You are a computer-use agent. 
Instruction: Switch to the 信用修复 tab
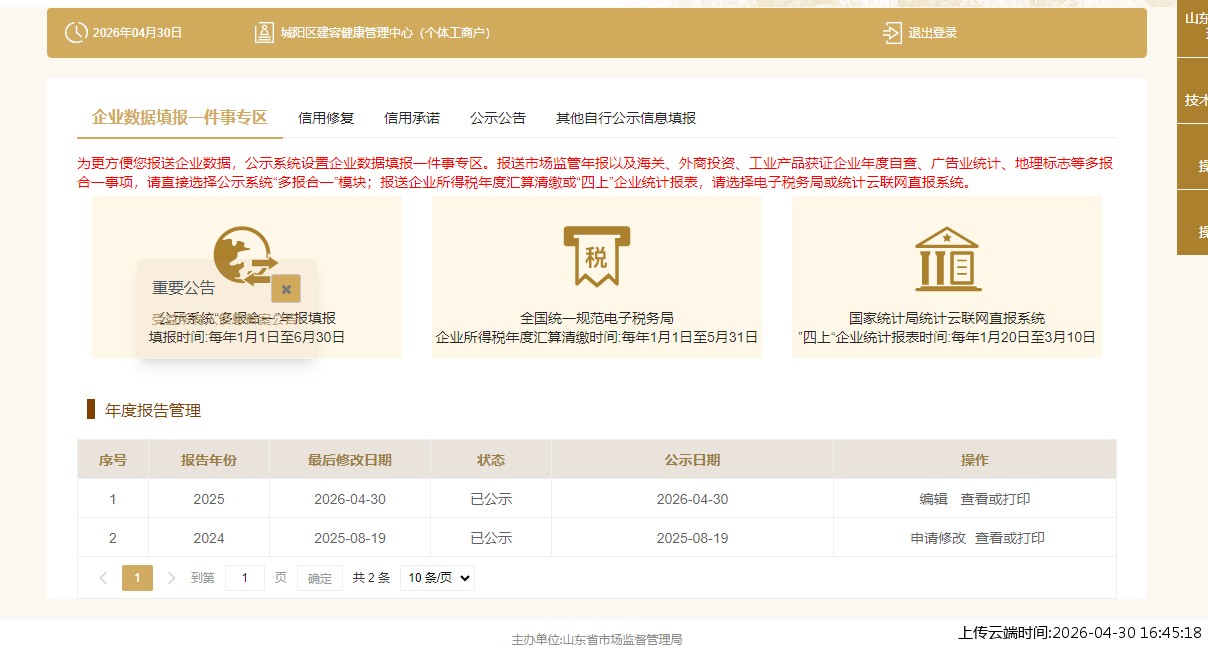point(326,117)
